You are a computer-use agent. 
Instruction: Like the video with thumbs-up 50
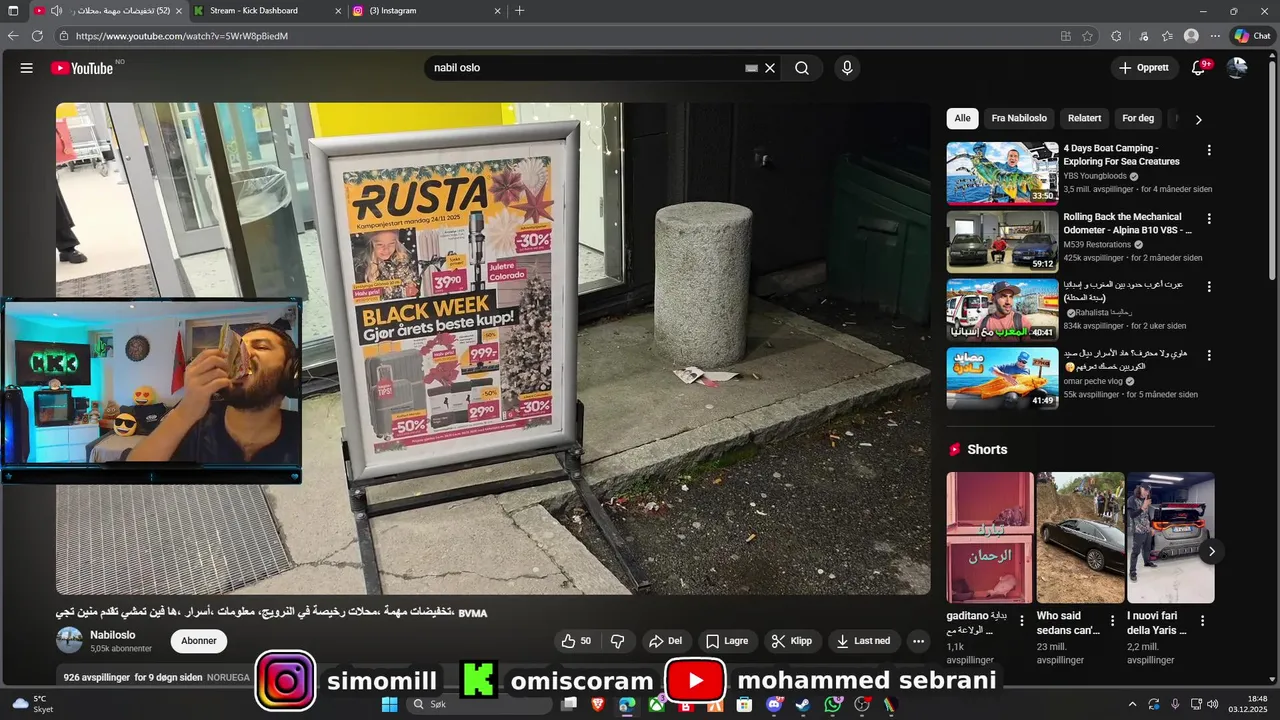[x=577, y=641]
